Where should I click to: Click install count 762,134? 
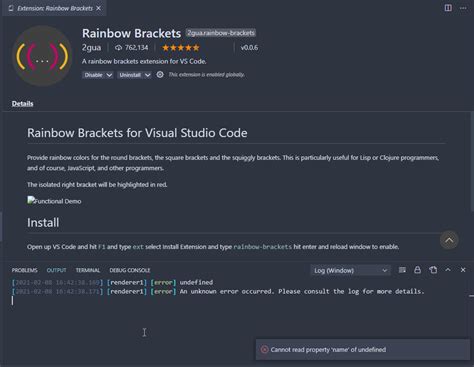[x=131, y=48]
